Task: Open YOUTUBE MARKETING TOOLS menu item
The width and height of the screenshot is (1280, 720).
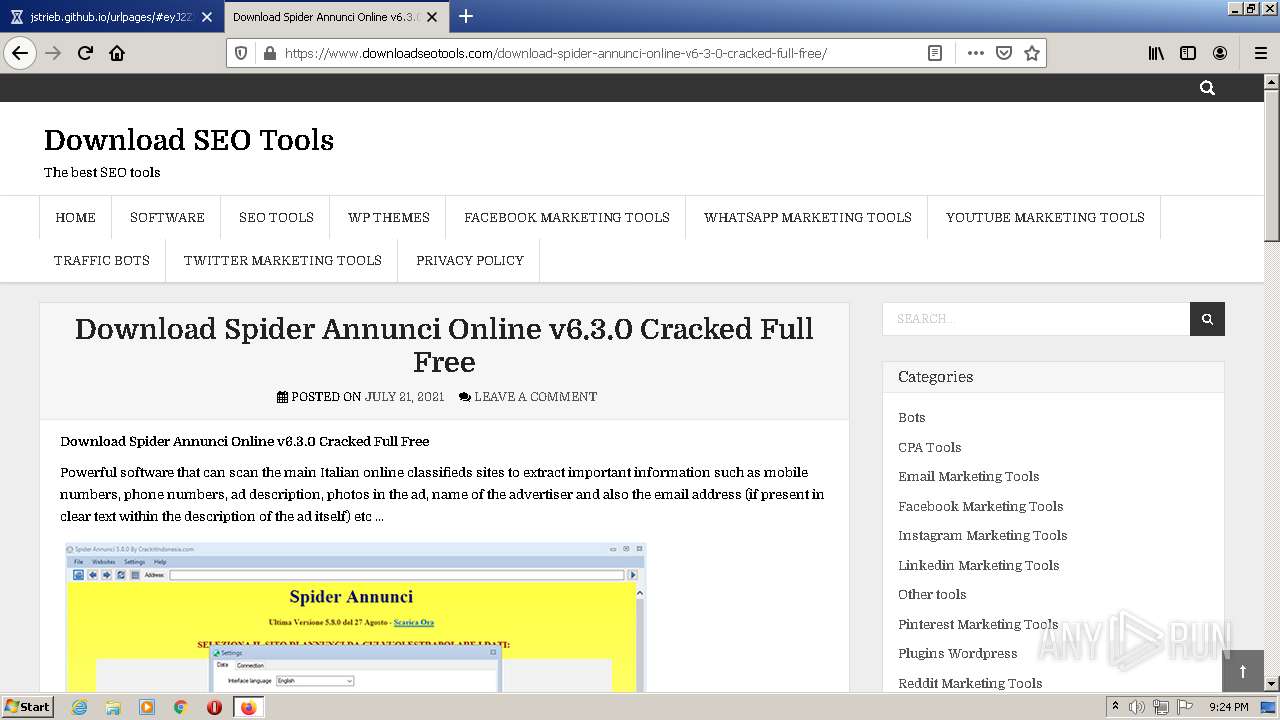Action: point(1045,217)
